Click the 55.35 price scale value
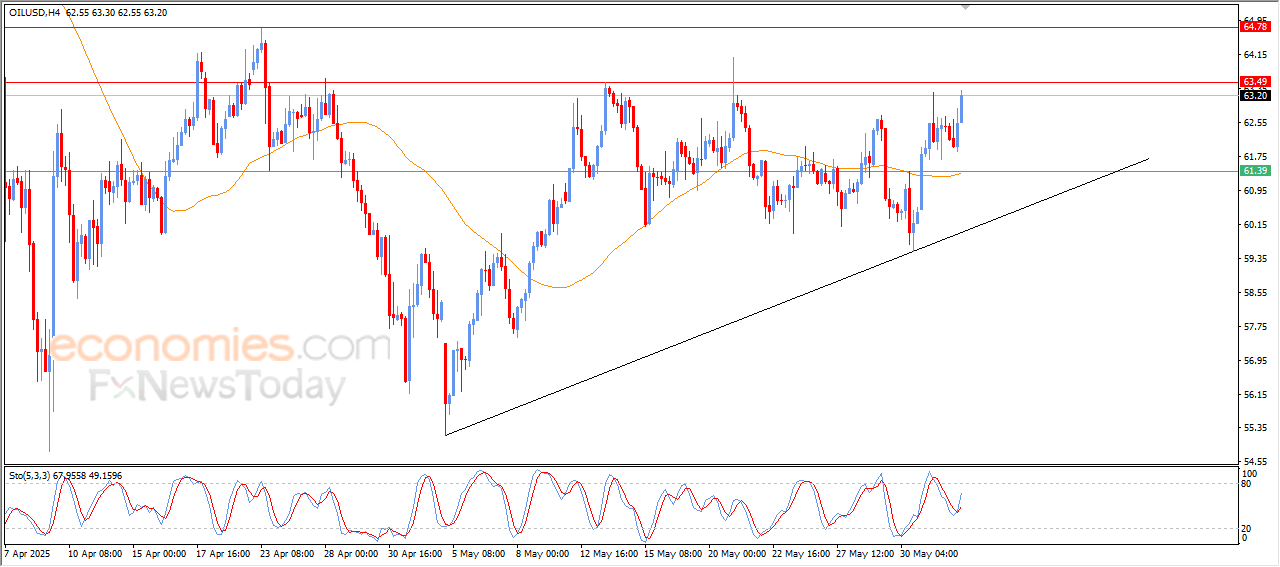This screenshot has height=567, width=1280. 1255,428
